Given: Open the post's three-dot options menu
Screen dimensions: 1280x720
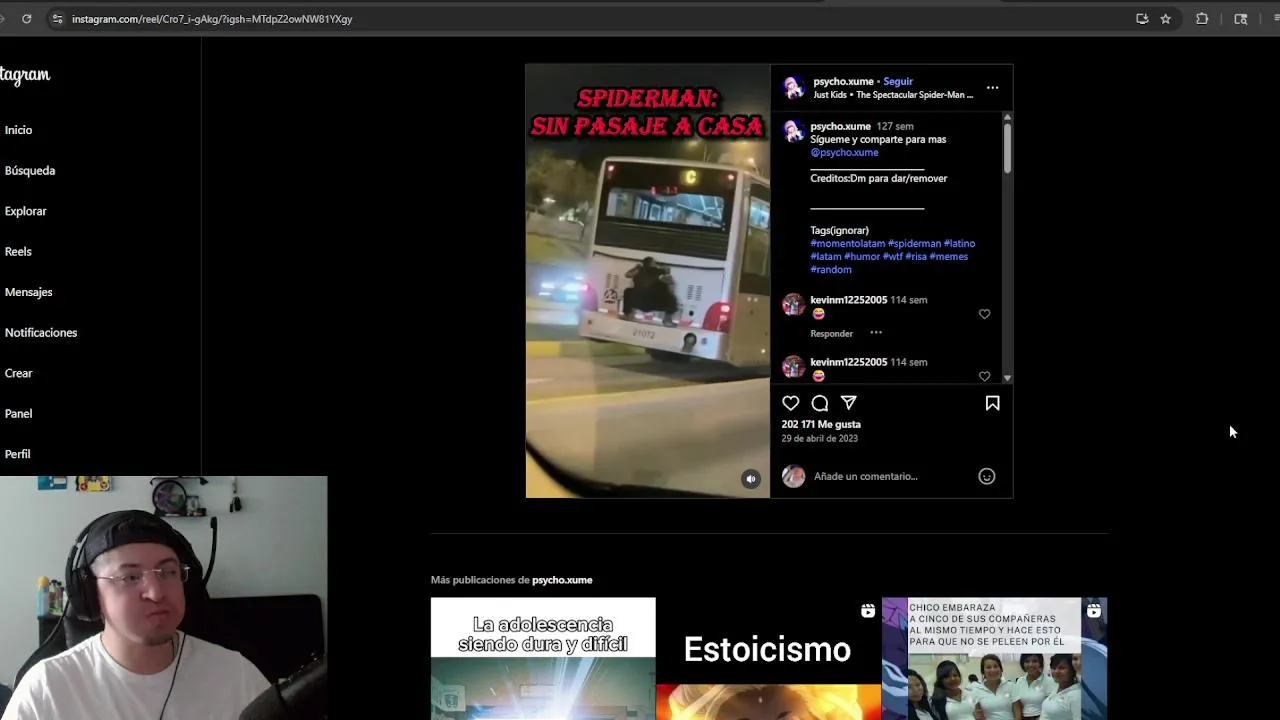Looking at the screenshot, I should point(992,88).
